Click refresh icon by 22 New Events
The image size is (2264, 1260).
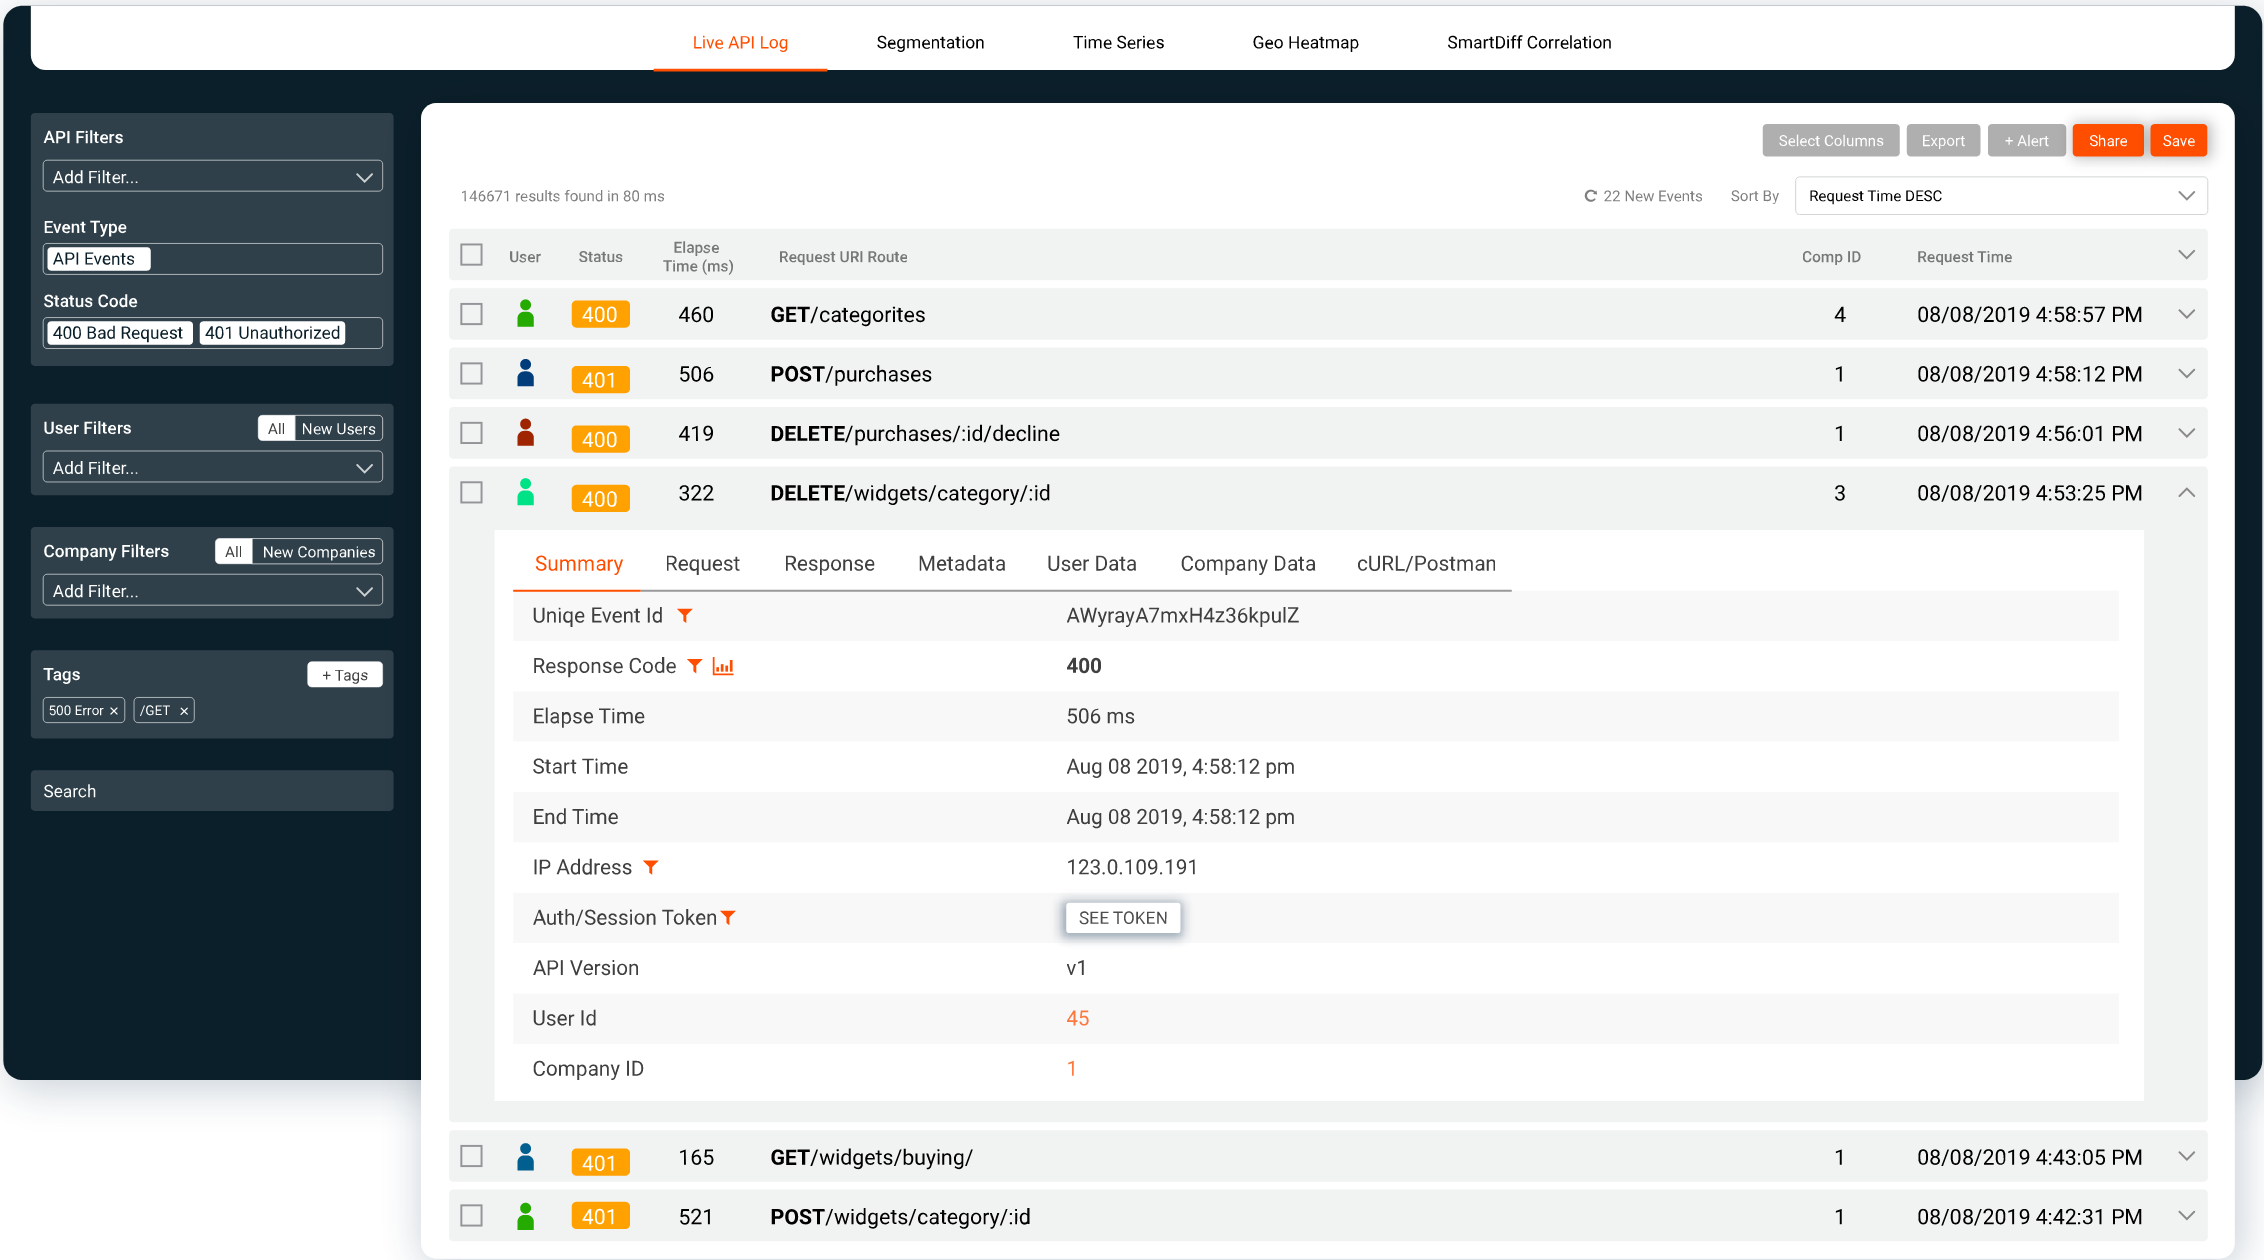click(1590, 196)
